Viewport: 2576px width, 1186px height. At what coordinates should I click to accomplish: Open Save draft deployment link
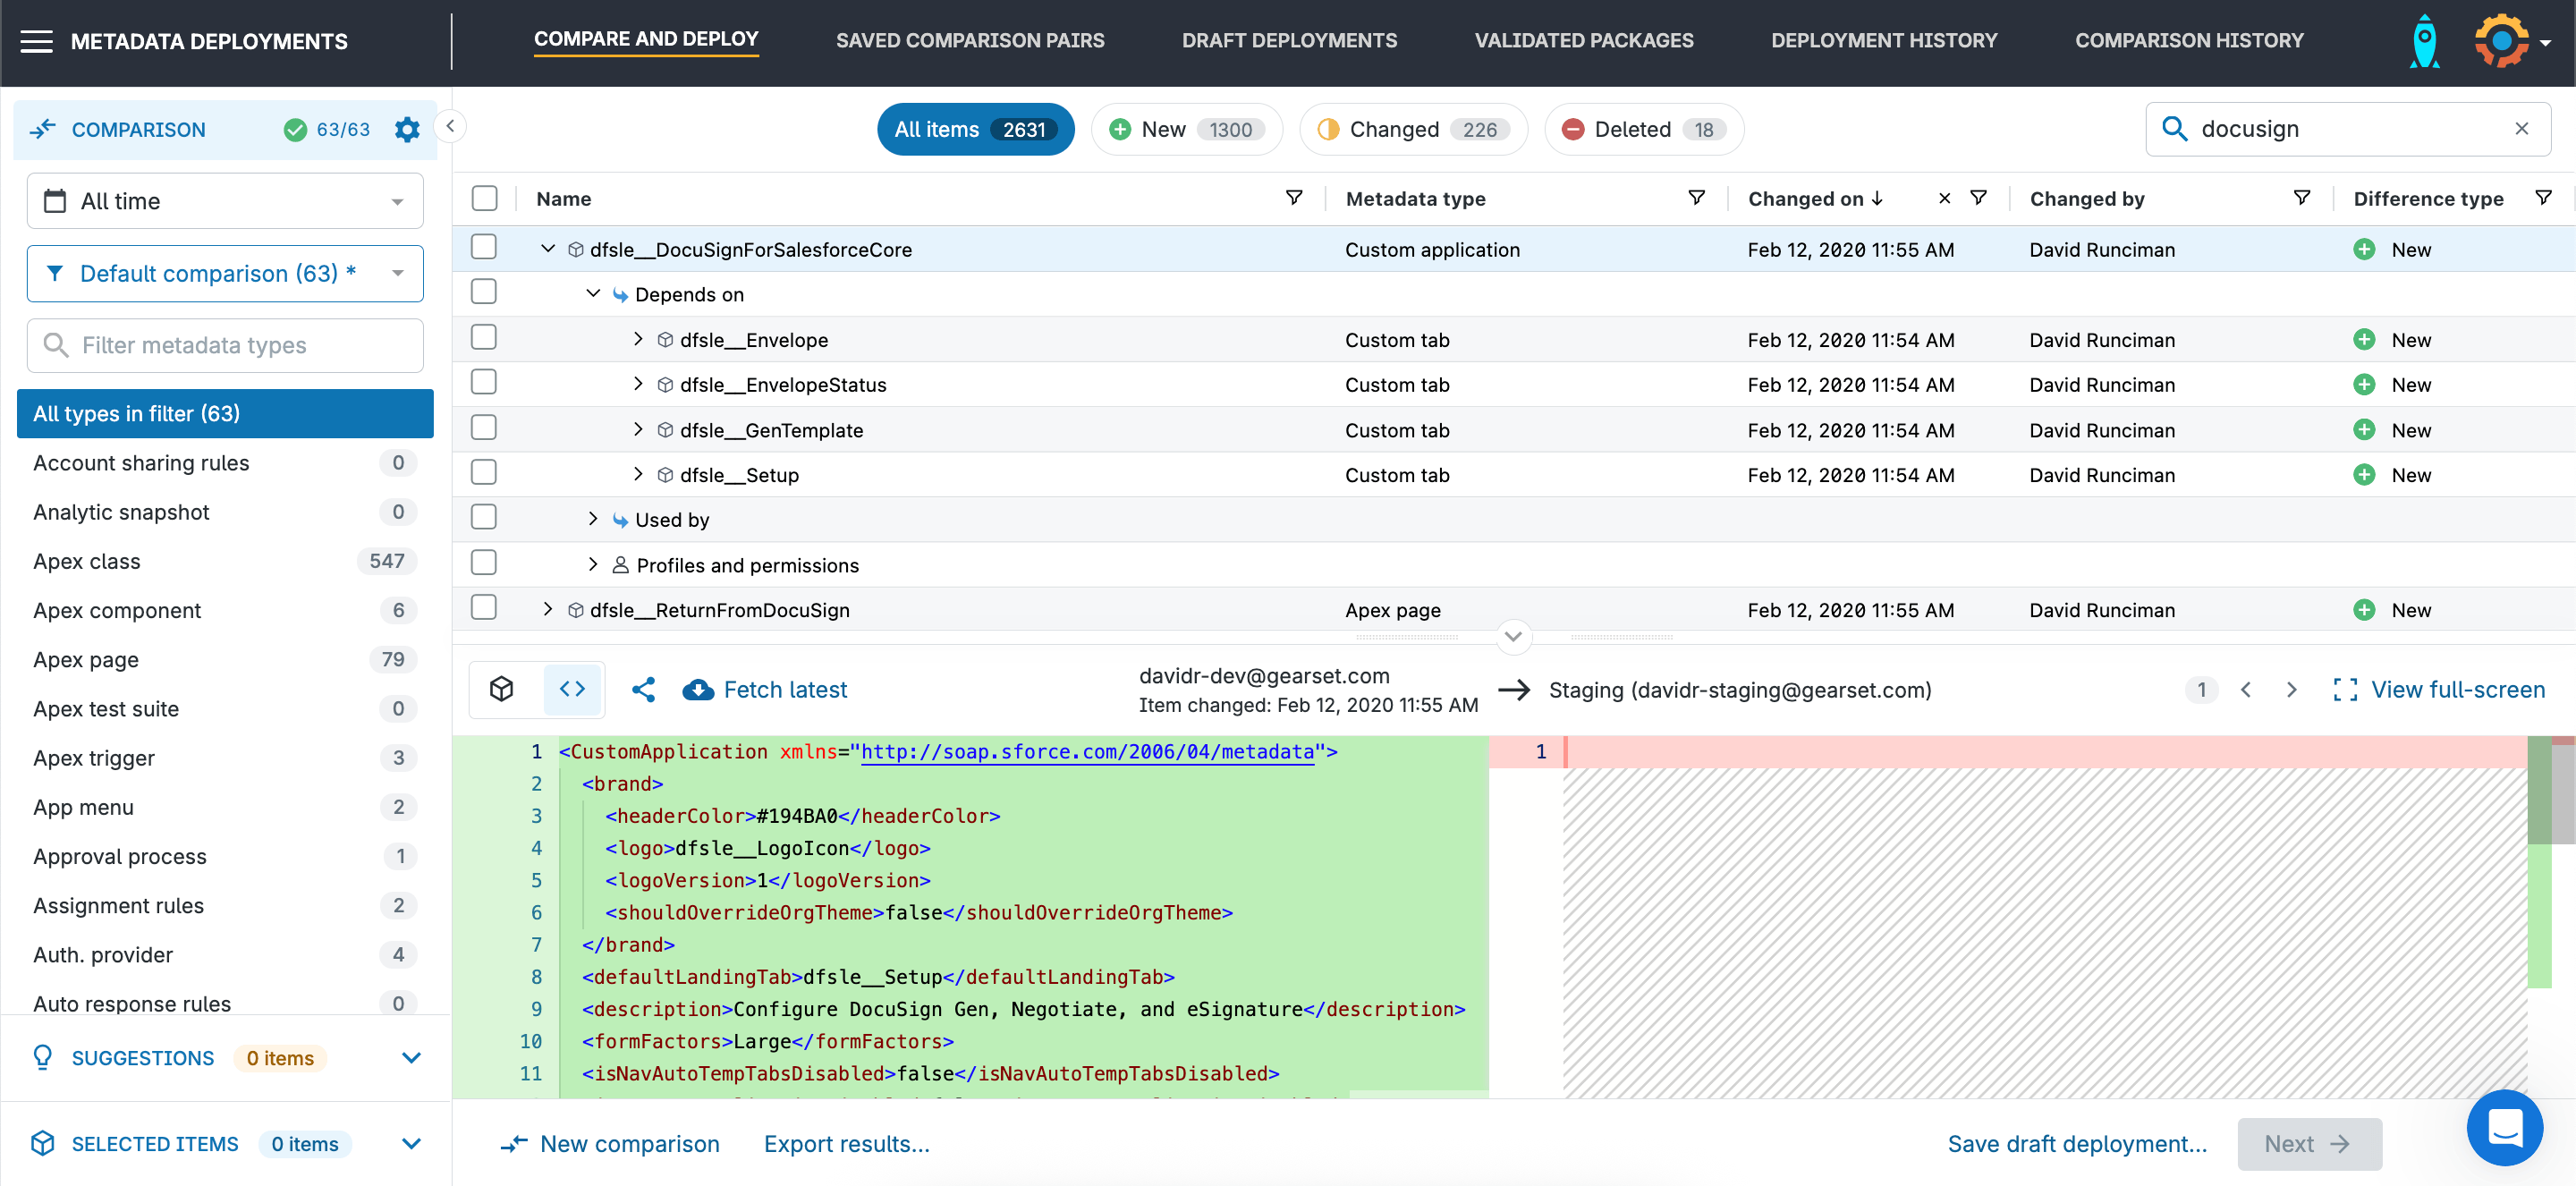coord(2076,1143)
